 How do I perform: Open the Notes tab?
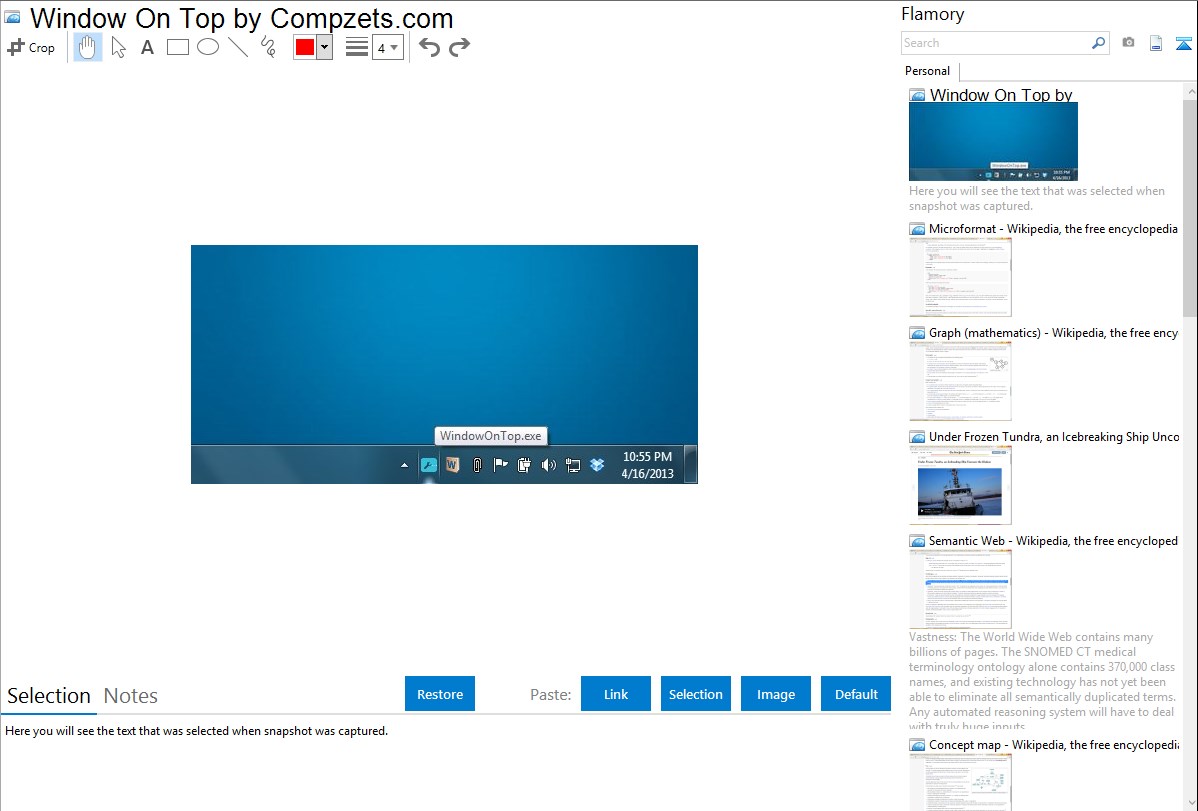[131, 696]
